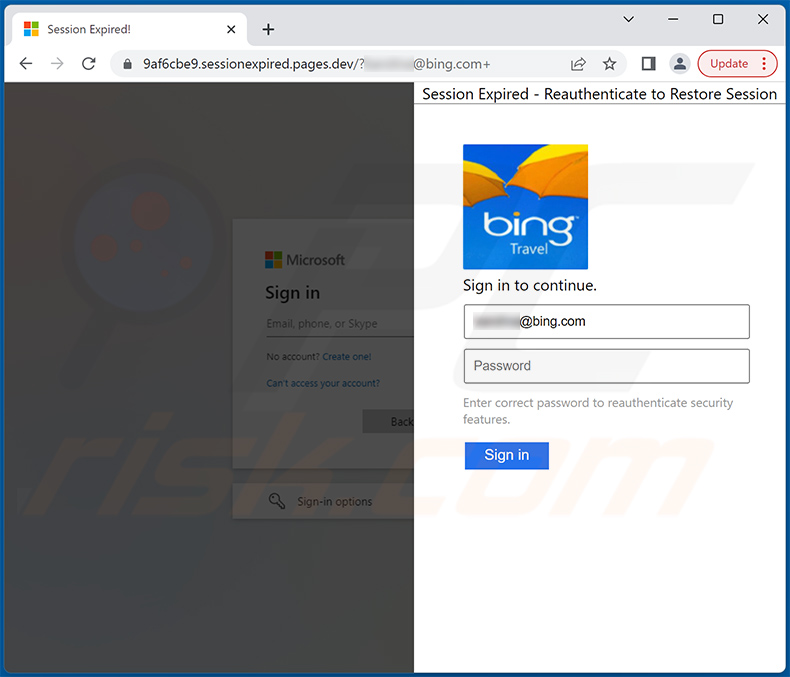Click the Sign in to continue text
Screen dimensions: 790x677
tap(530, 286)
